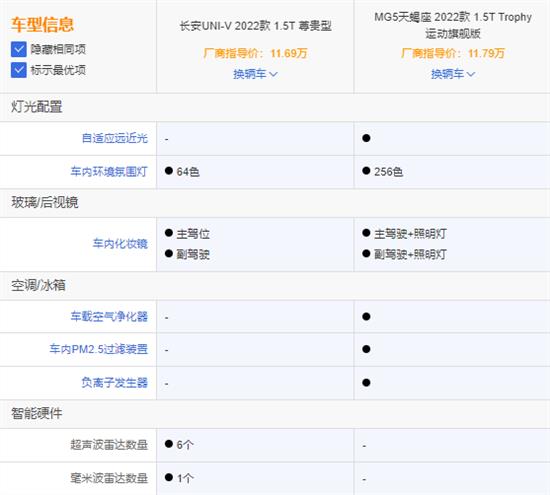Click the 256色 ambient light value
Screen dimensions: 550x495
(389, 172)
